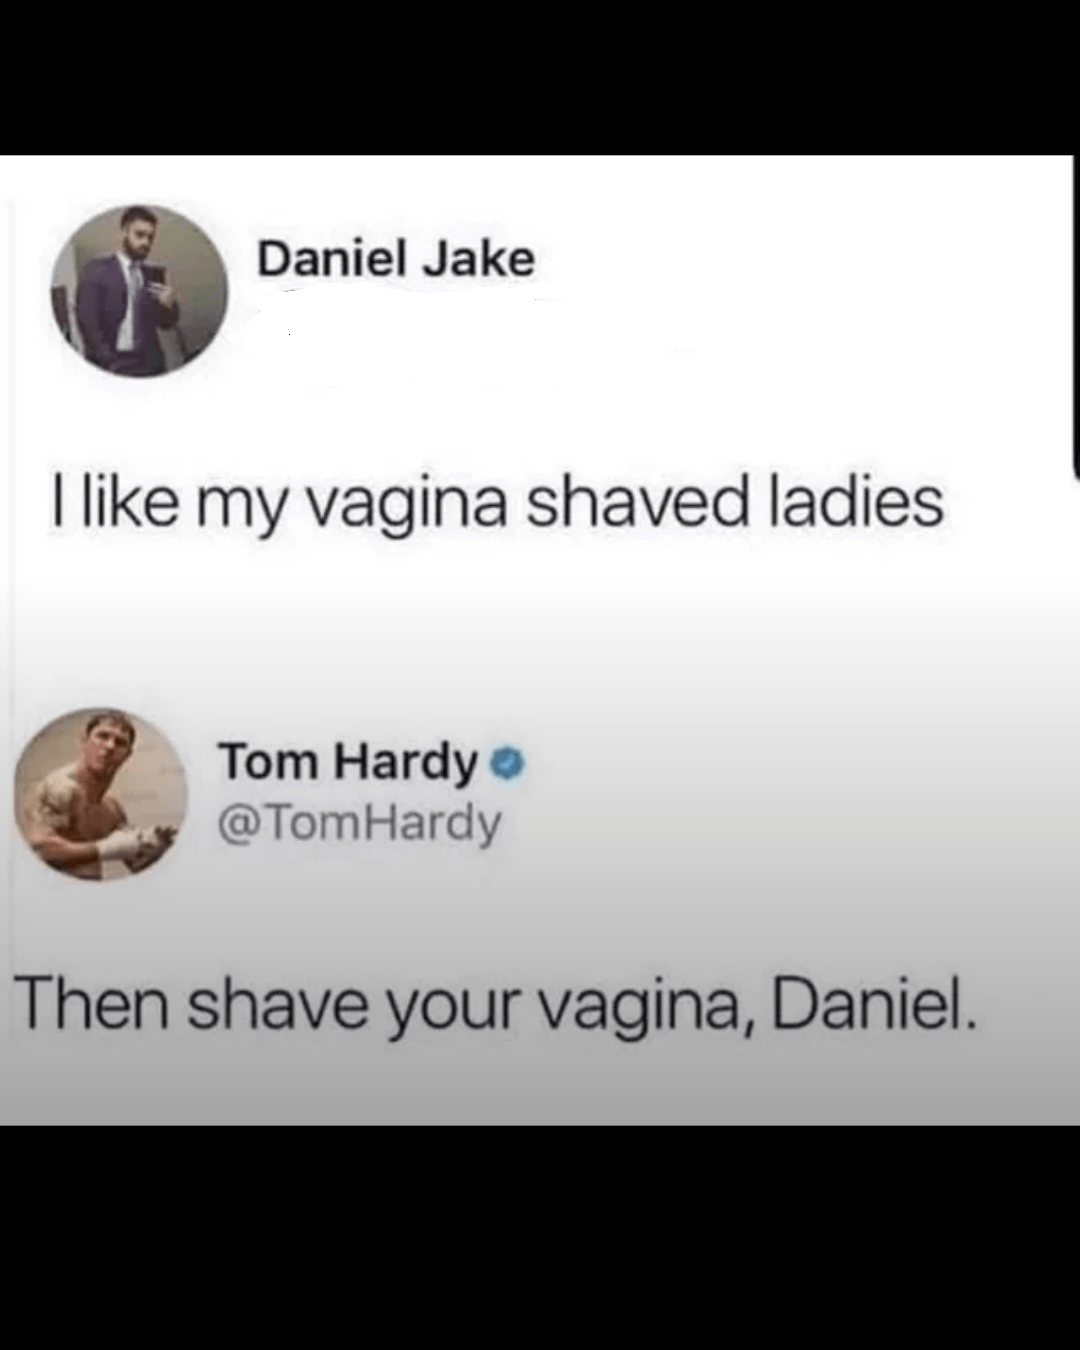Image resolution: width=1080 pixels, height=1350 pixels.
Task: Click blank space right of Daniel Jake name
Action: coord(800,260)
